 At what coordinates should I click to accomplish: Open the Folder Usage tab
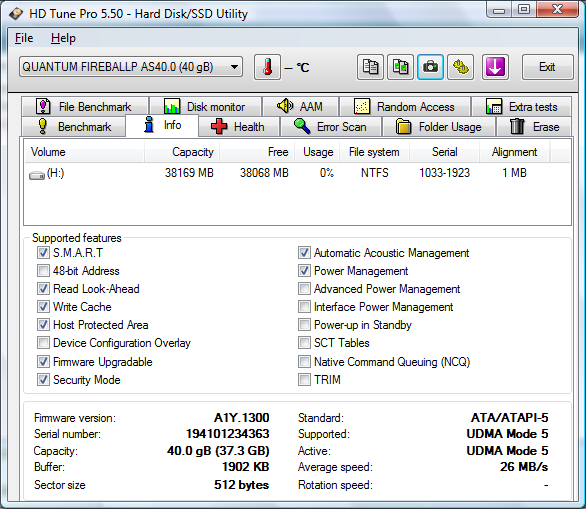pos(439,127)
